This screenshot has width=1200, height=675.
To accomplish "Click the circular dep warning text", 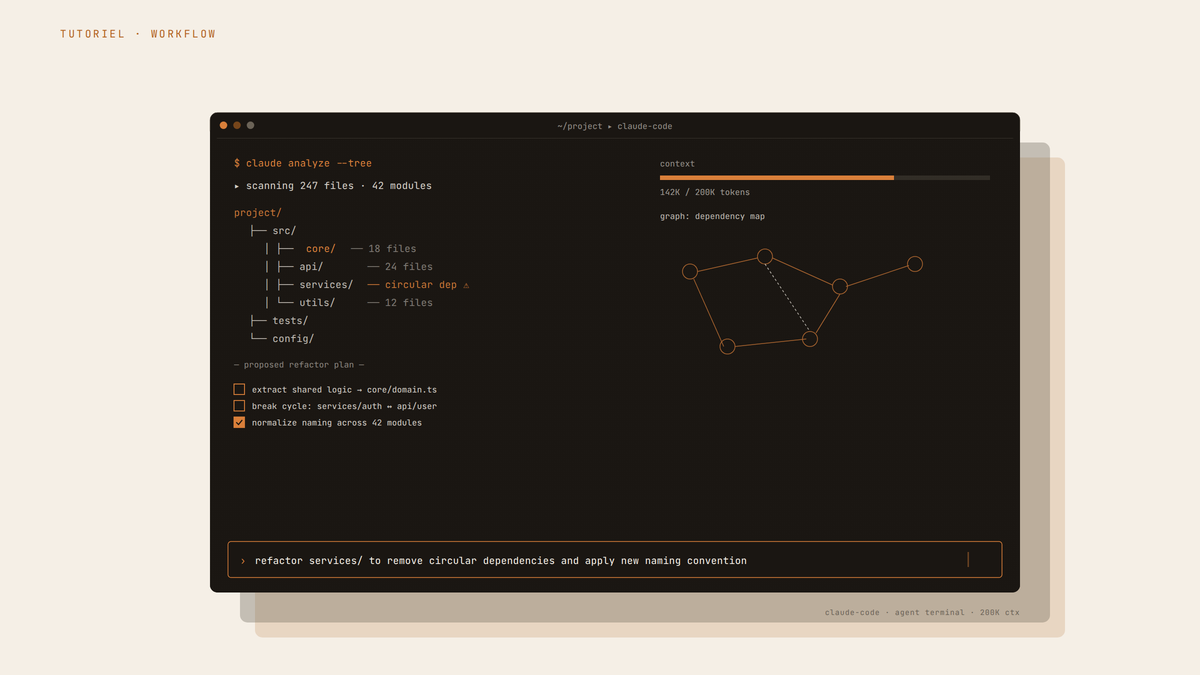I will 421,285.
